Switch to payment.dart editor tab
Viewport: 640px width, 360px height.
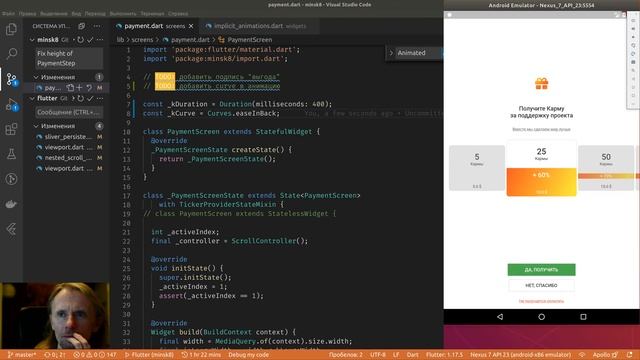pos(155,26)
